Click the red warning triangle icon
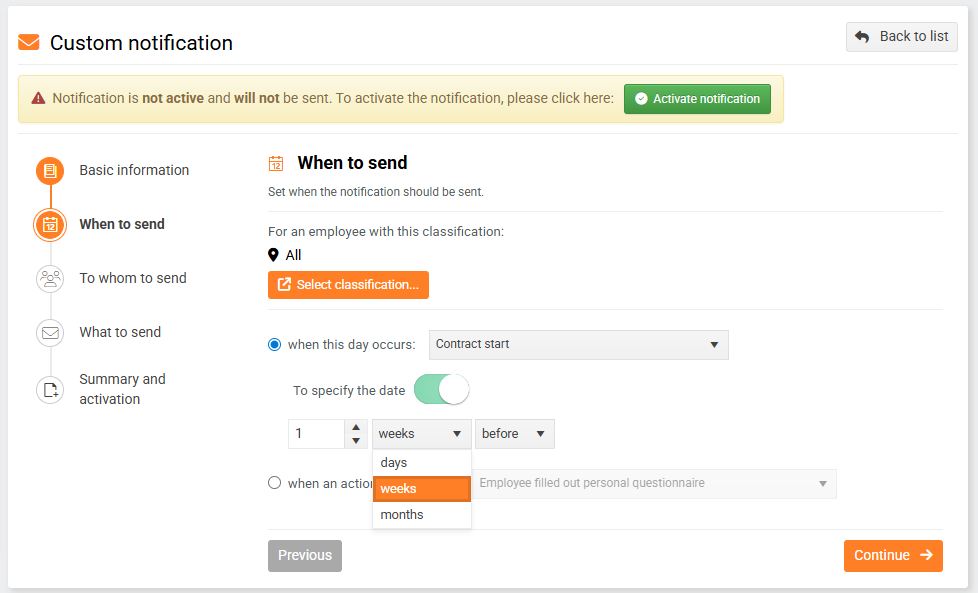The image size is (978, 593). pos(38,99)
